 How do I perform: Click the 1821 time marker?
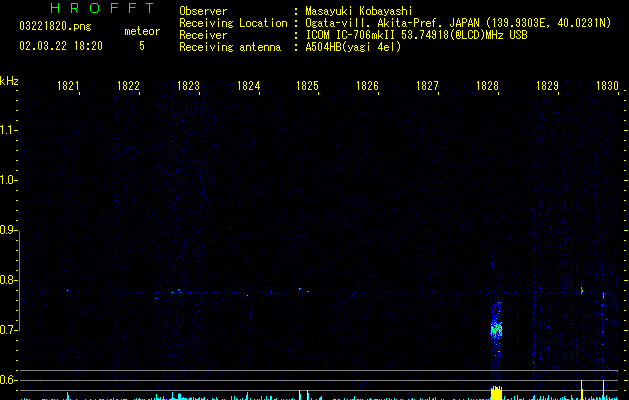click(68, 86)
